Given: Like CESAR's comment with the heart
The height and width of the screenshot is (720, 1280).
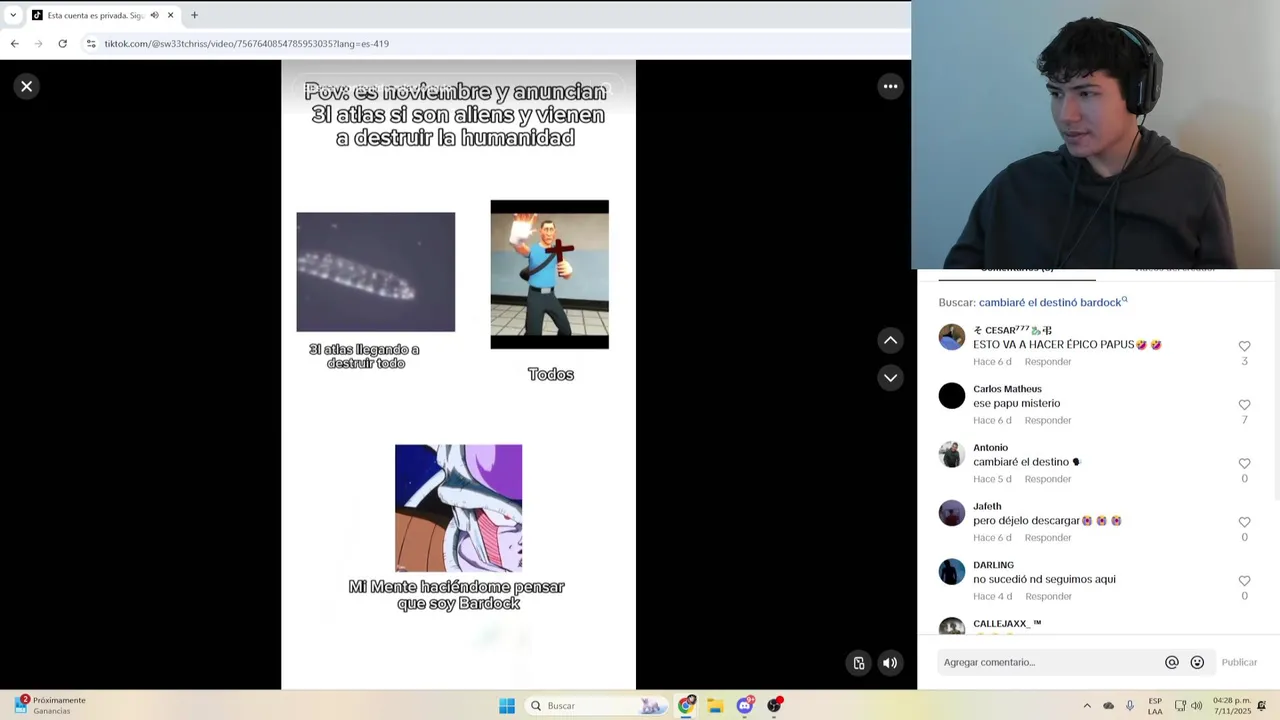Looking at the screenshot, I should 1244,346.
